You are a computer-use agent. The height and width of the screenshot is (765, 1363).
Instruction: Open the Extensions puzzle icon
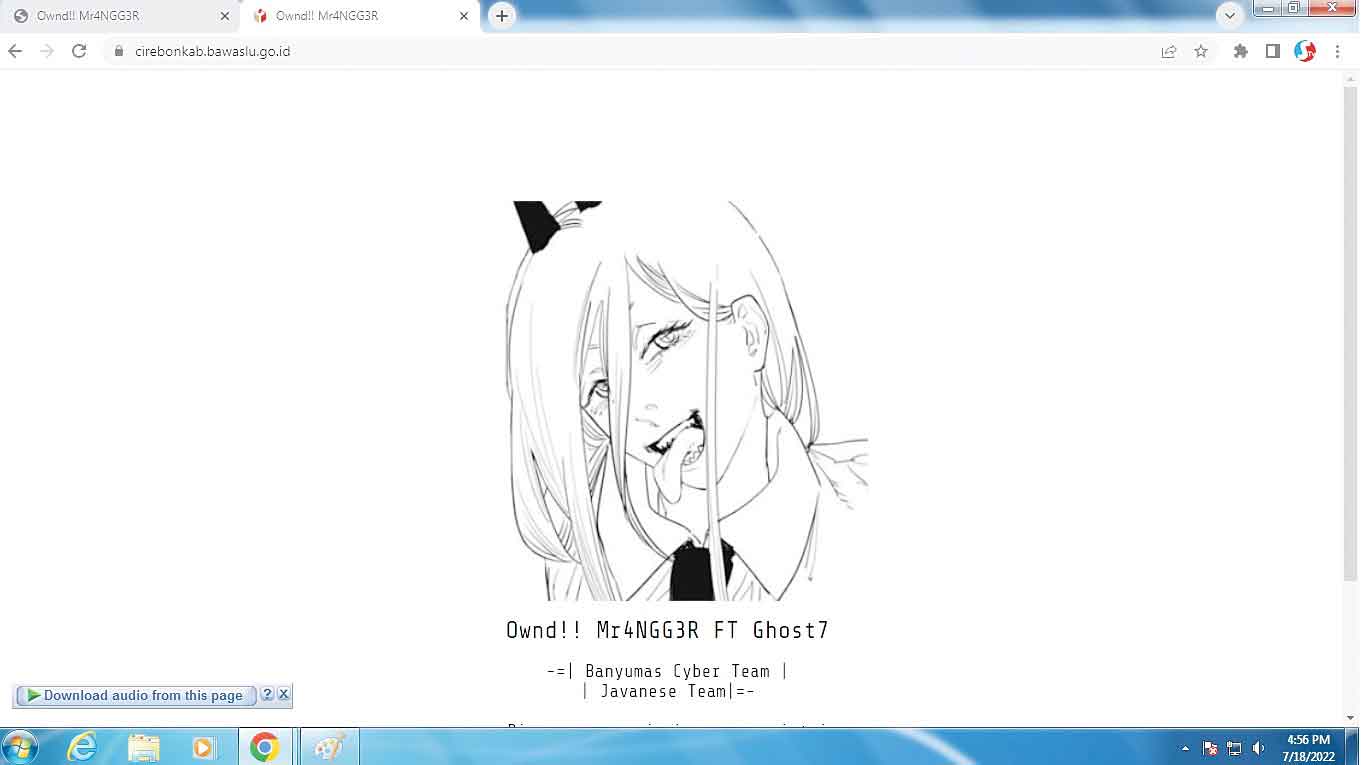pyautogui.click(x=1241, y=51)
